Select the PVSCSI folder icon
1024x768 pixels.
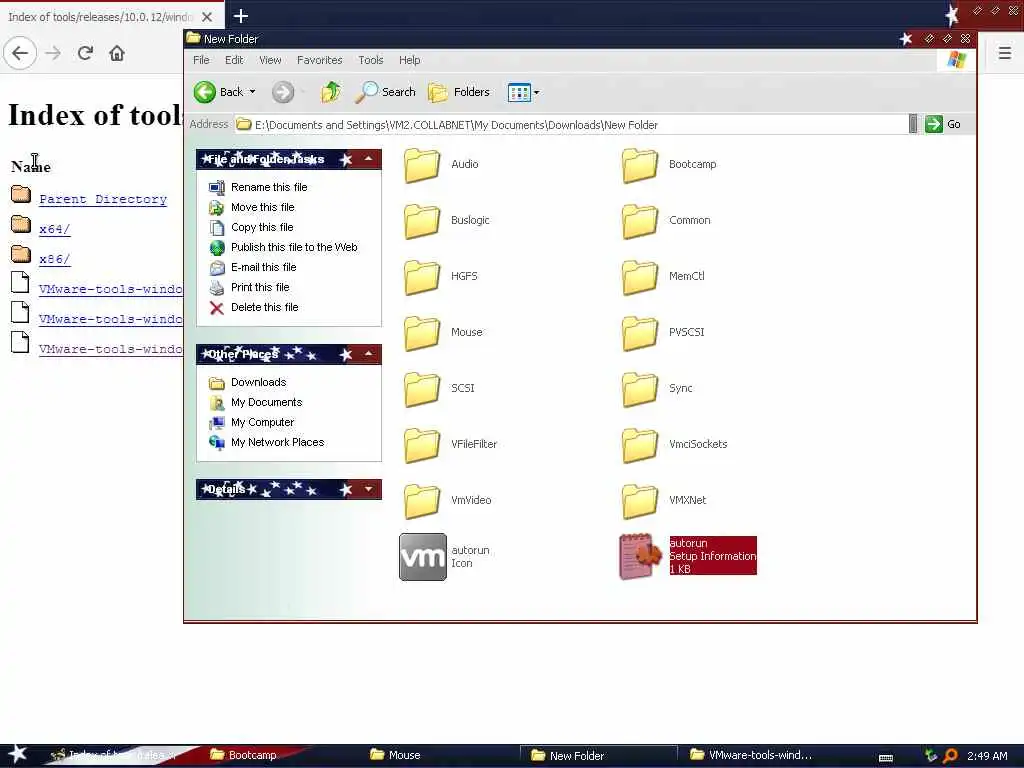click(640, 332)
